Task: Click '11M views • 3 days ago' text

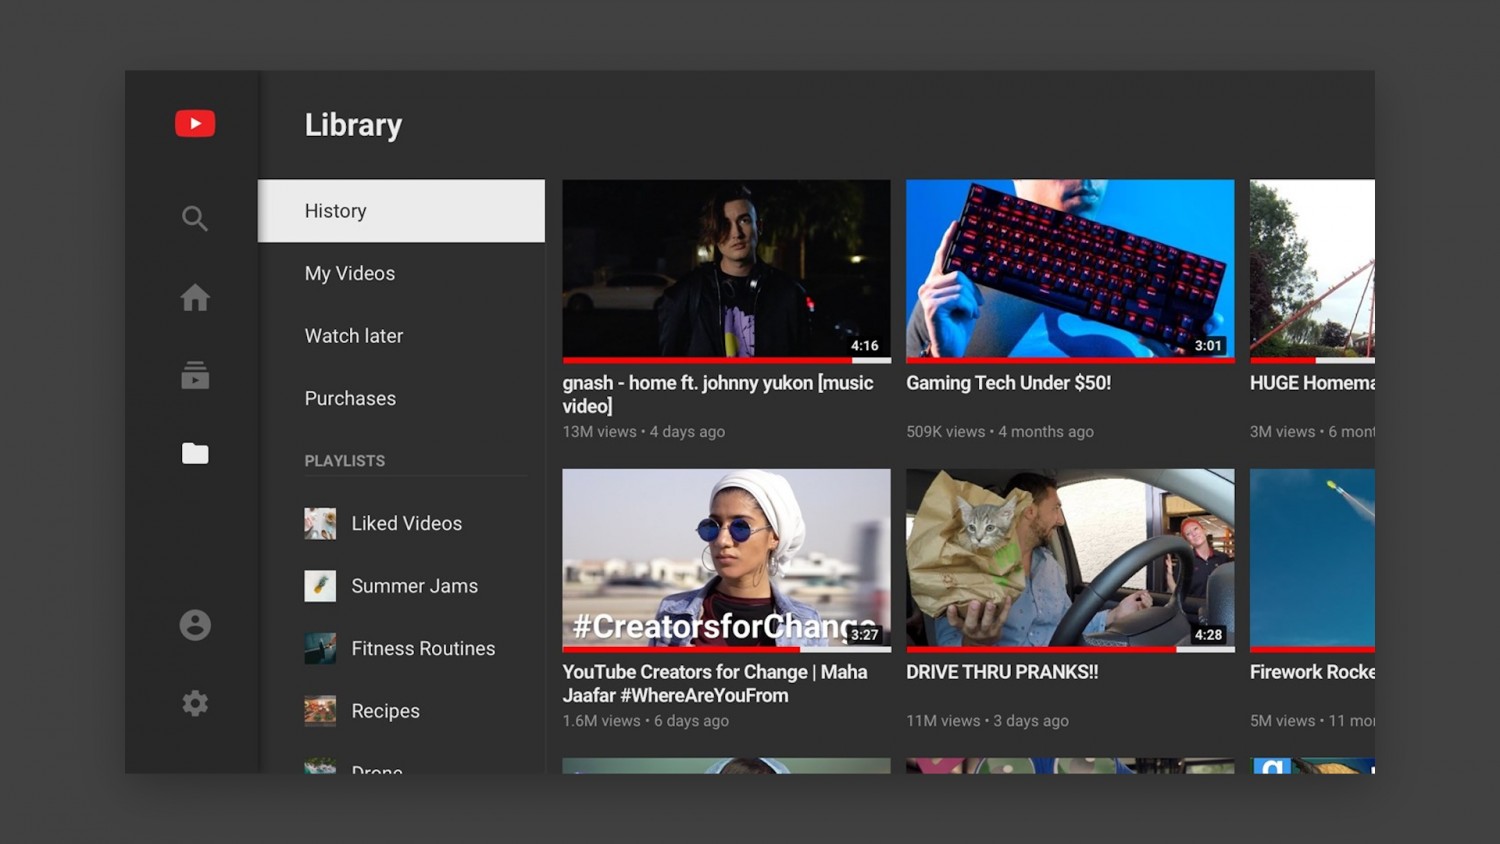Action: (x=987, y=721)
